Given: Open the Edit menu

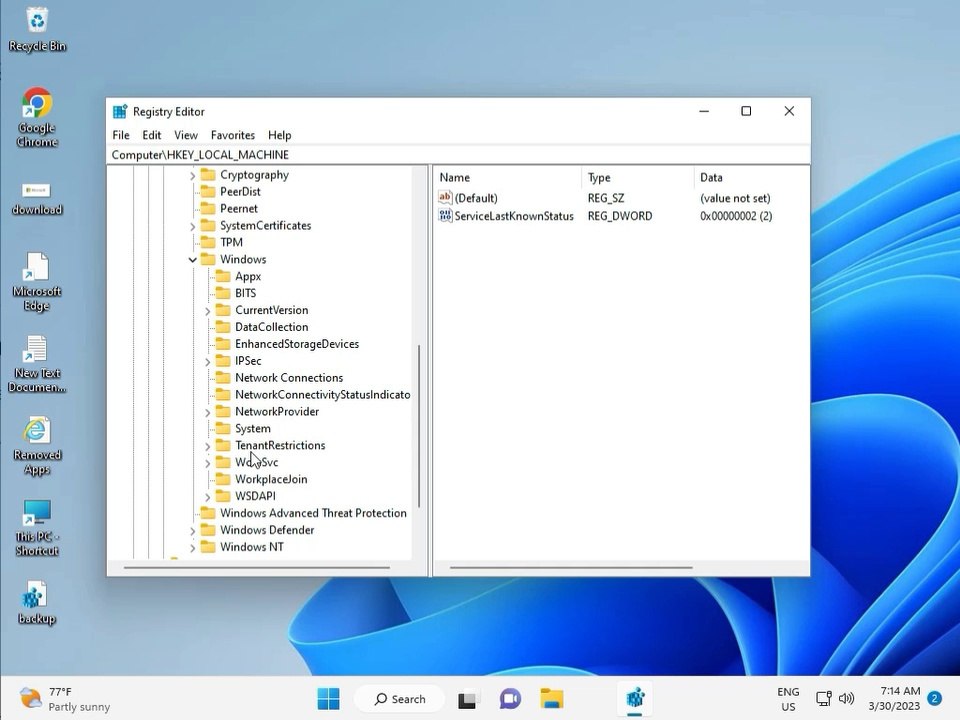Looking at the screenshot, I should 151,135.
